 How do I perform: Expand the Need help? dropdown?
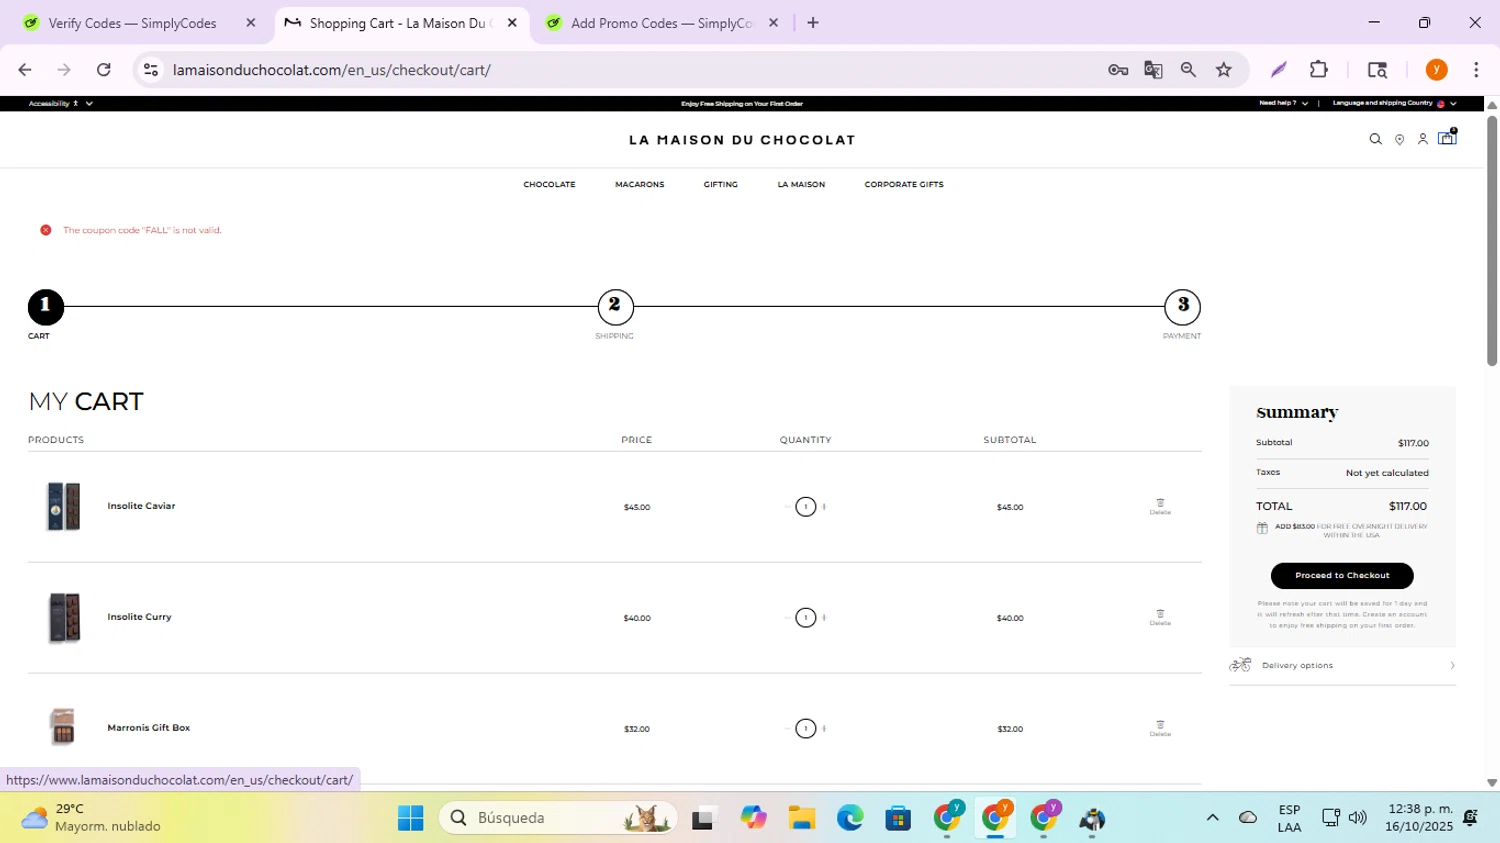point(1284,103)
